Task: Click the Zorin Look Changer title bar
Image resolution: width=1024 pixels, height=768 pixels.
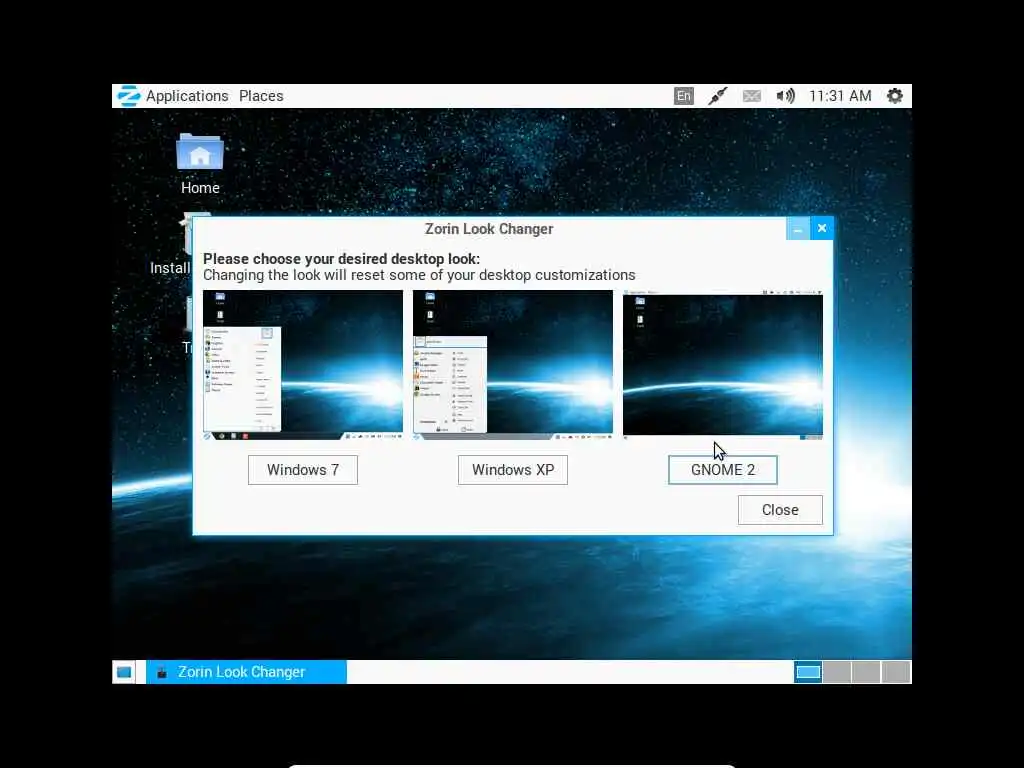Action: (489, 229)
